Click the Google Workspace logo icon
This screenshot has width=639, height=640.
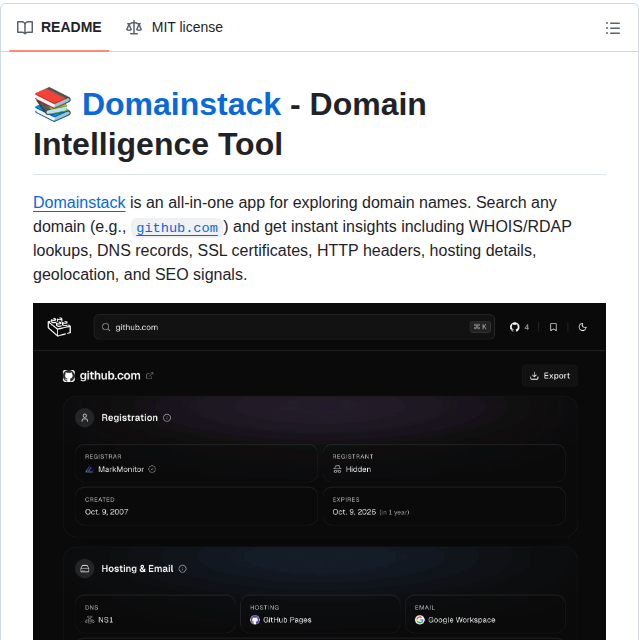tap(419, 620)
